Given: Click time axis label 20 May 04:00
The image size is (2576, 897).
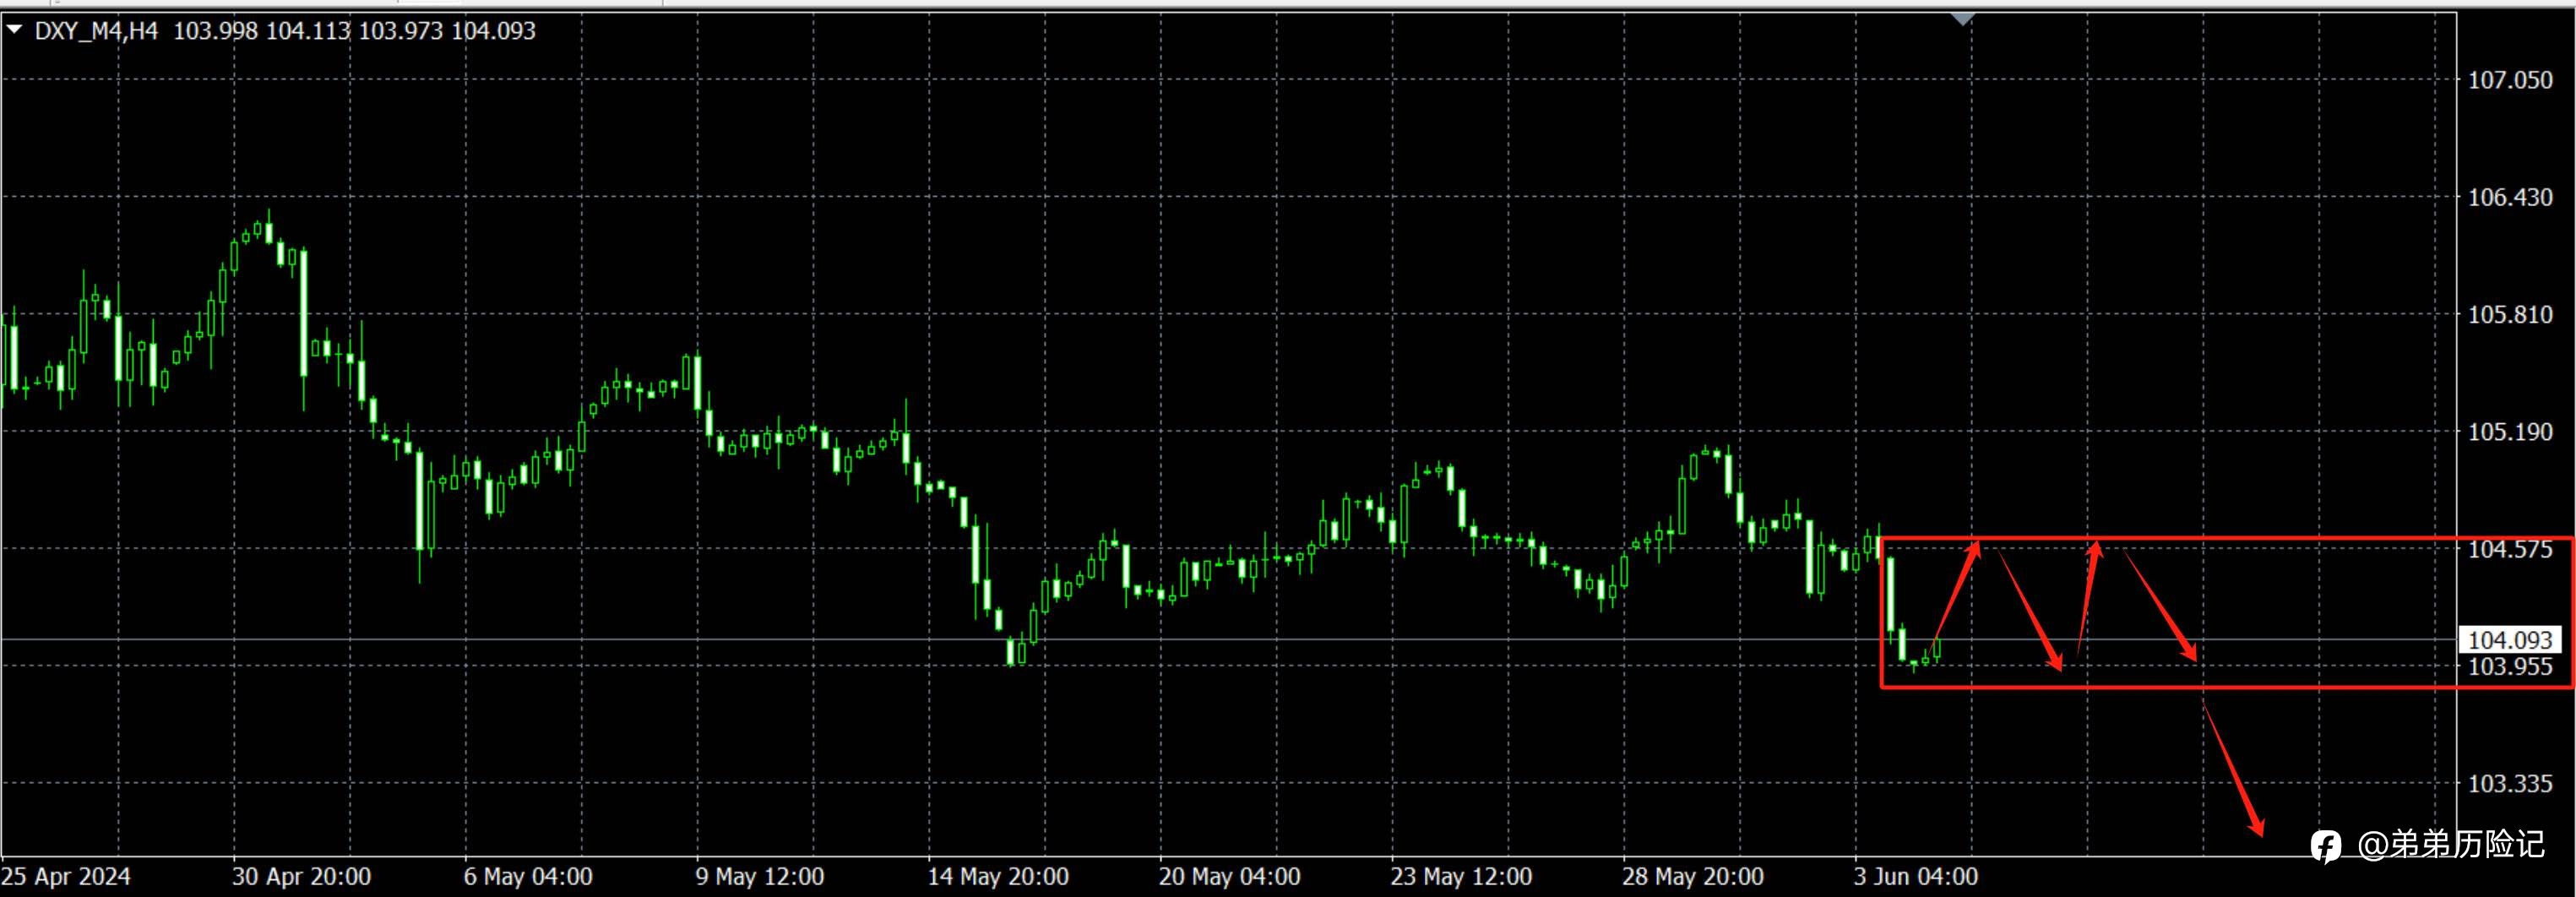Looking at the screenshot, I should pos(1230,877).
